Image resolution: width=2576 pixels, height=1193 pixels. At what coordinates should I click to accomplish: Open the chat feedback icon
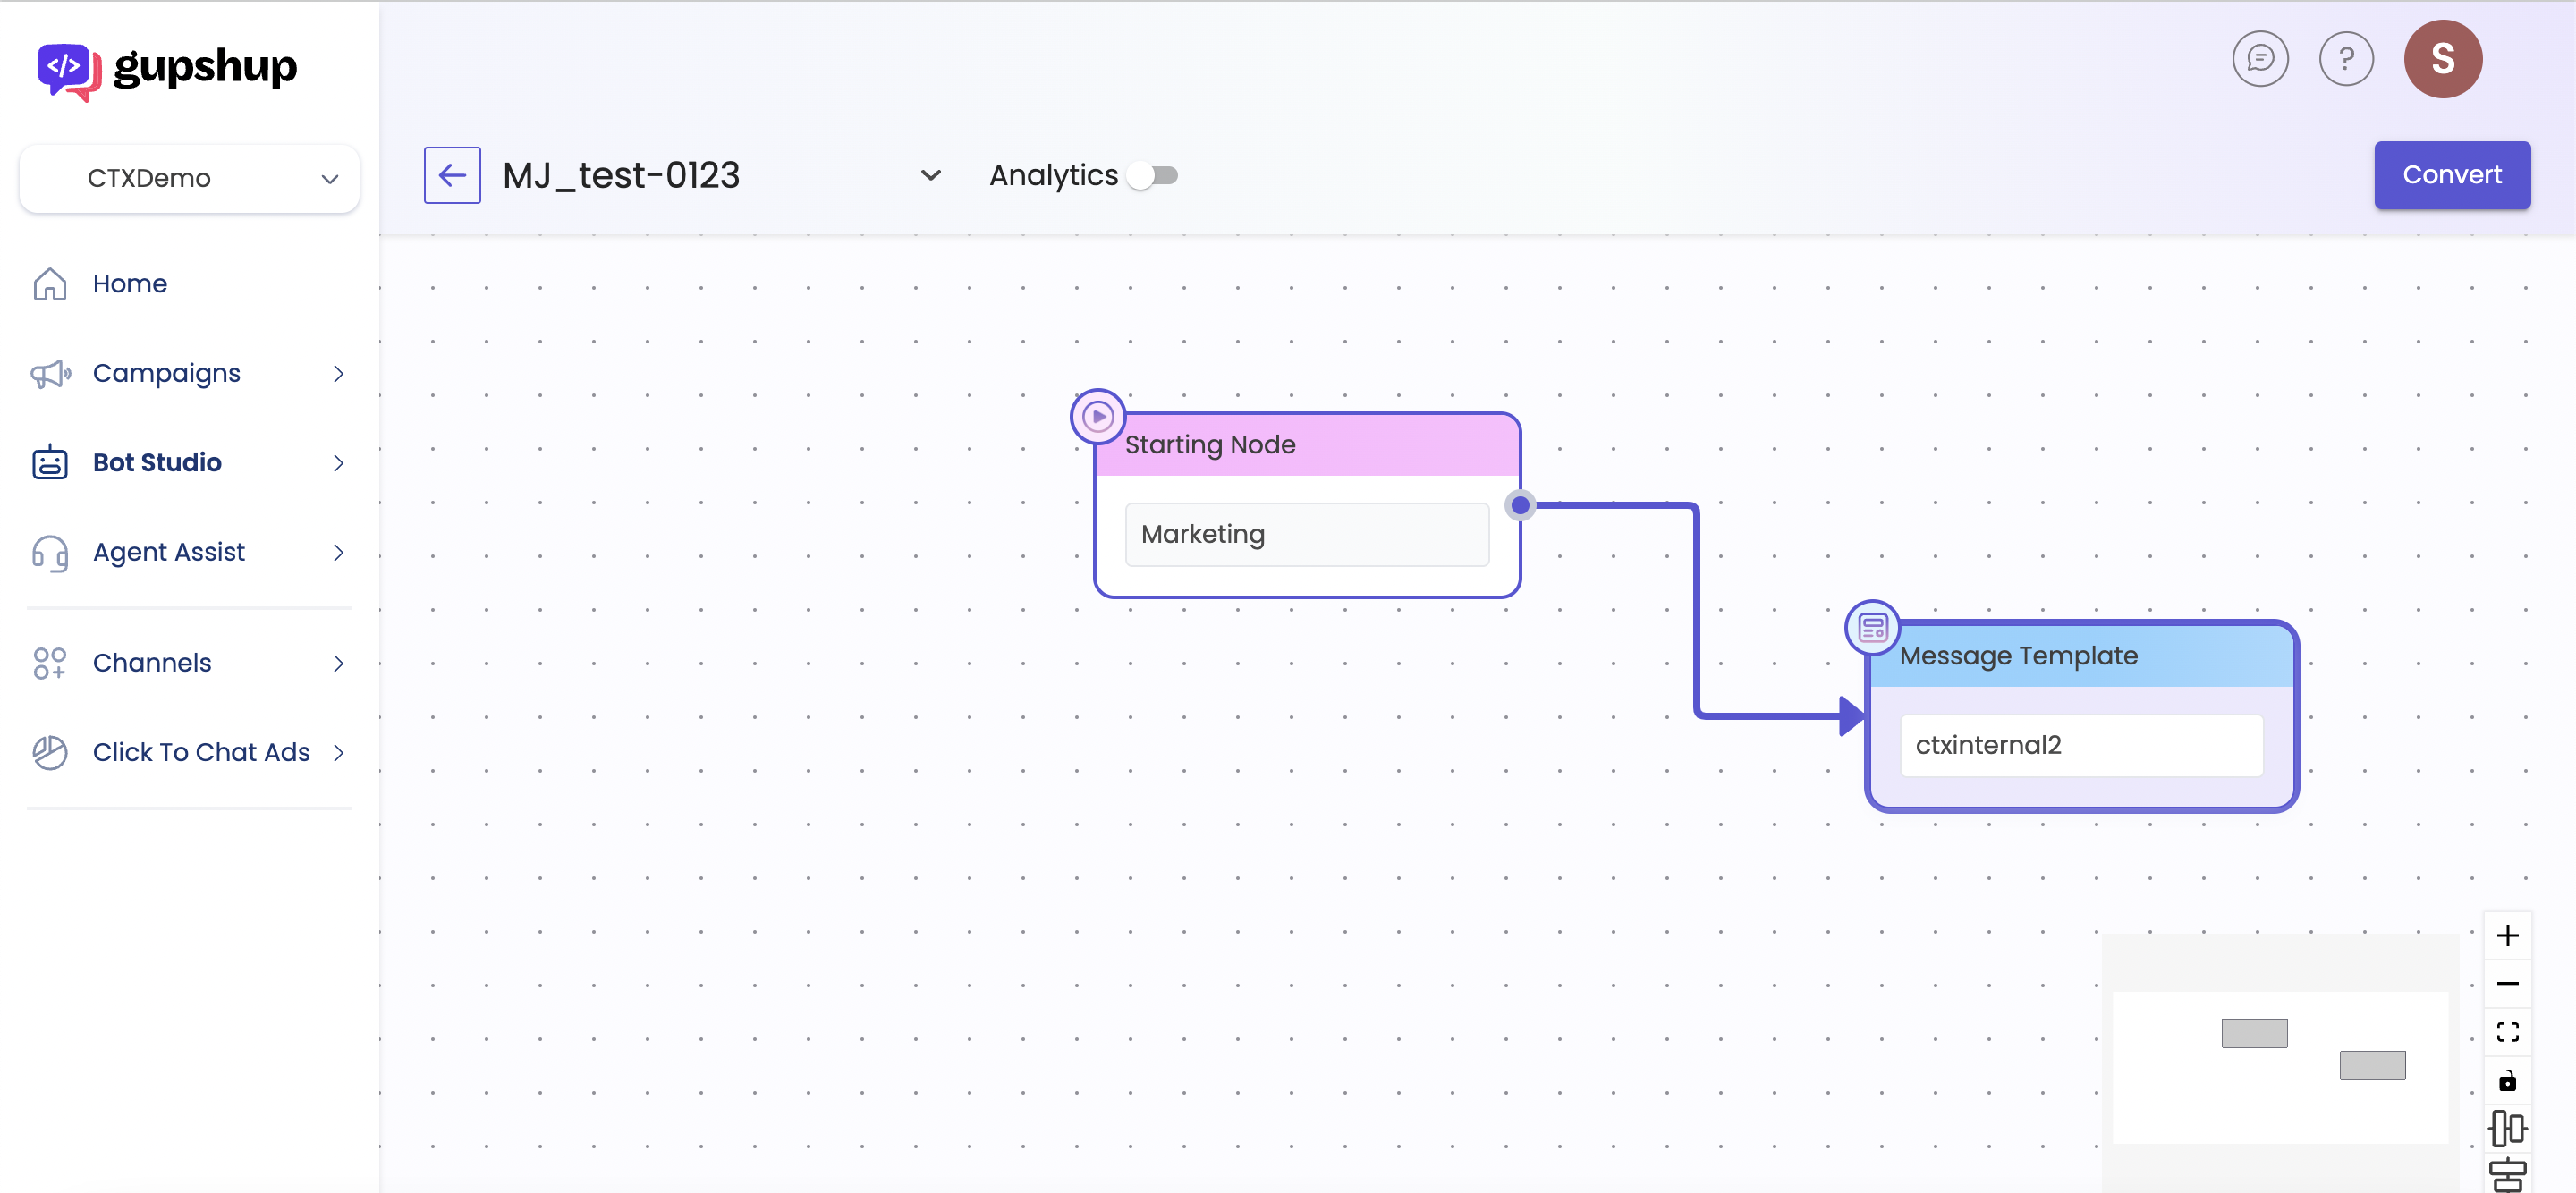tap(2259, 59)
